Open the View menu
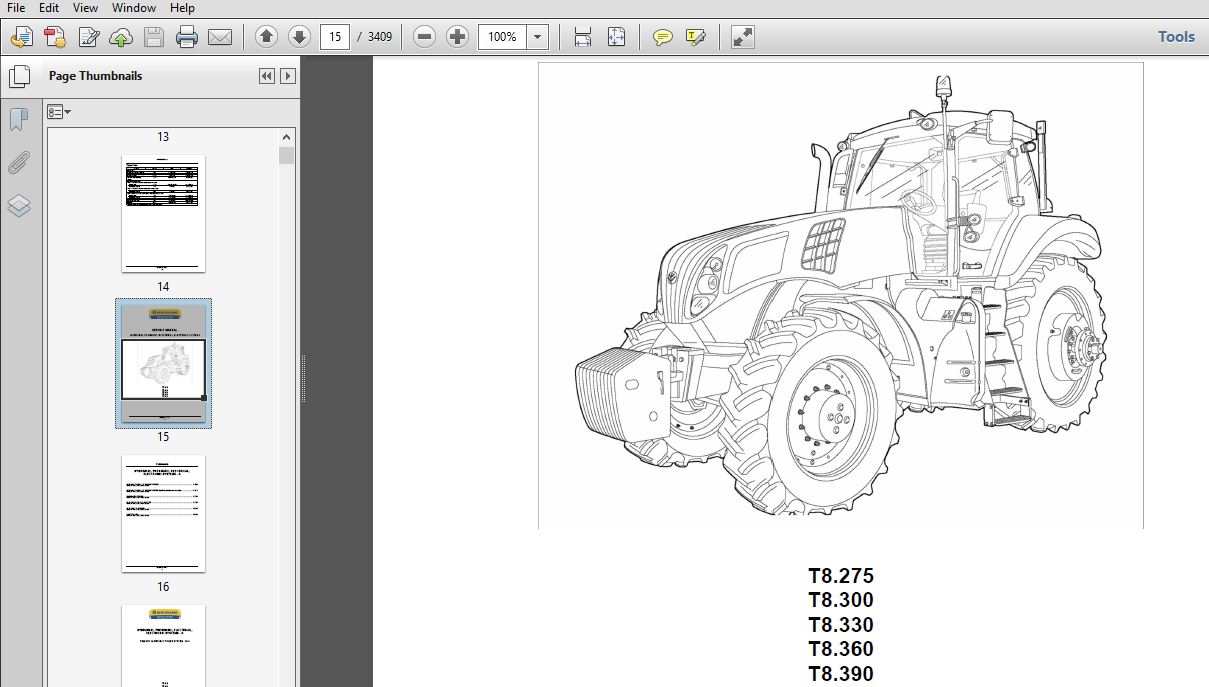 [85, 8]
